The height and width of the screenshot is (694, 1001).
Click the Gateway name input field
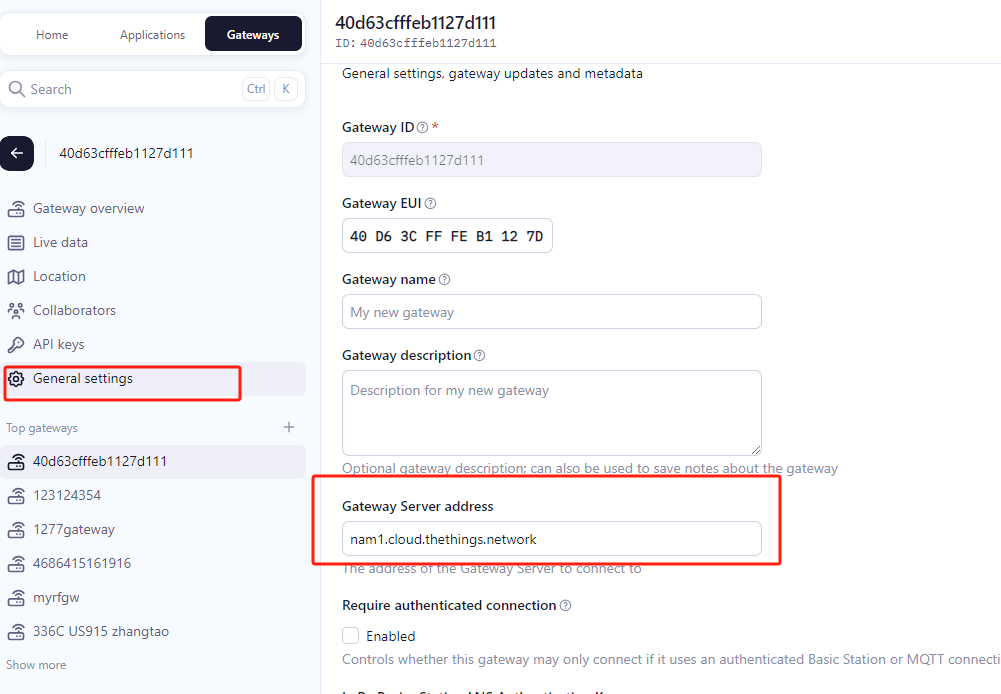point(552,312)
